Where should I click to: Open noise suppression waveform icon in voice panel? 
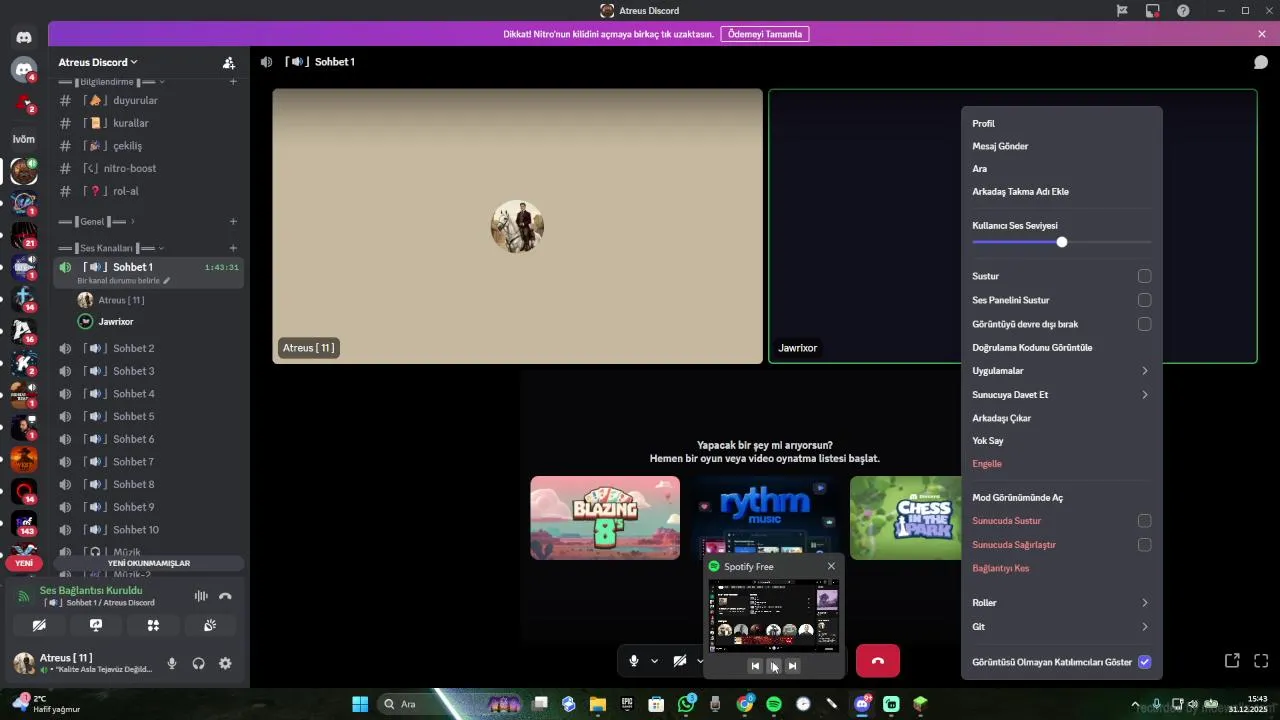pos(201,596)
